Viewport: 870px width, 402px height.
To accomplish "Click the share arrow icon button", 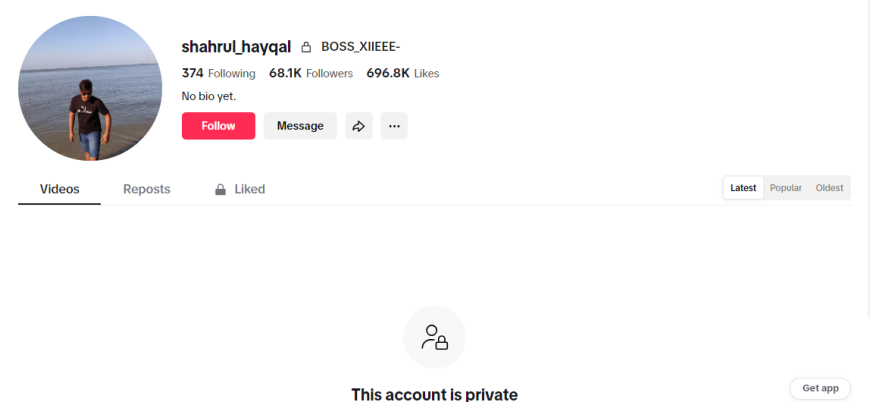I will click(x=359, y=126).
